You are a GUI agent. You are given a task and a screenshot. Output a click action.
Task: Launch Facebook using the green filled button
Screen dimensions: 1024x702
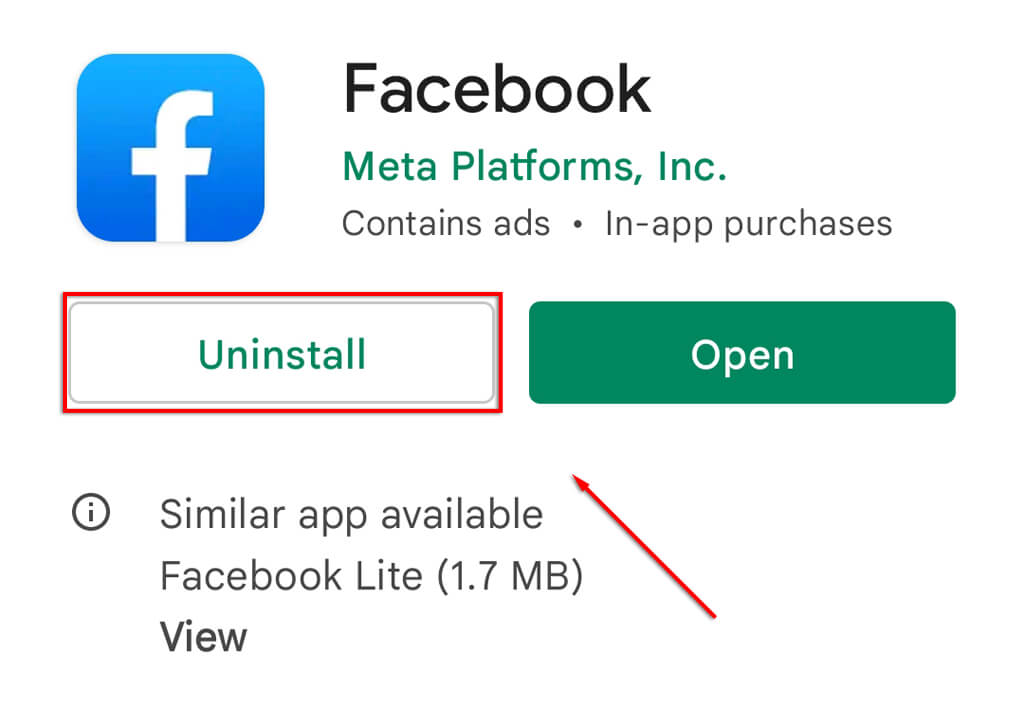click(x=742, y=353)
